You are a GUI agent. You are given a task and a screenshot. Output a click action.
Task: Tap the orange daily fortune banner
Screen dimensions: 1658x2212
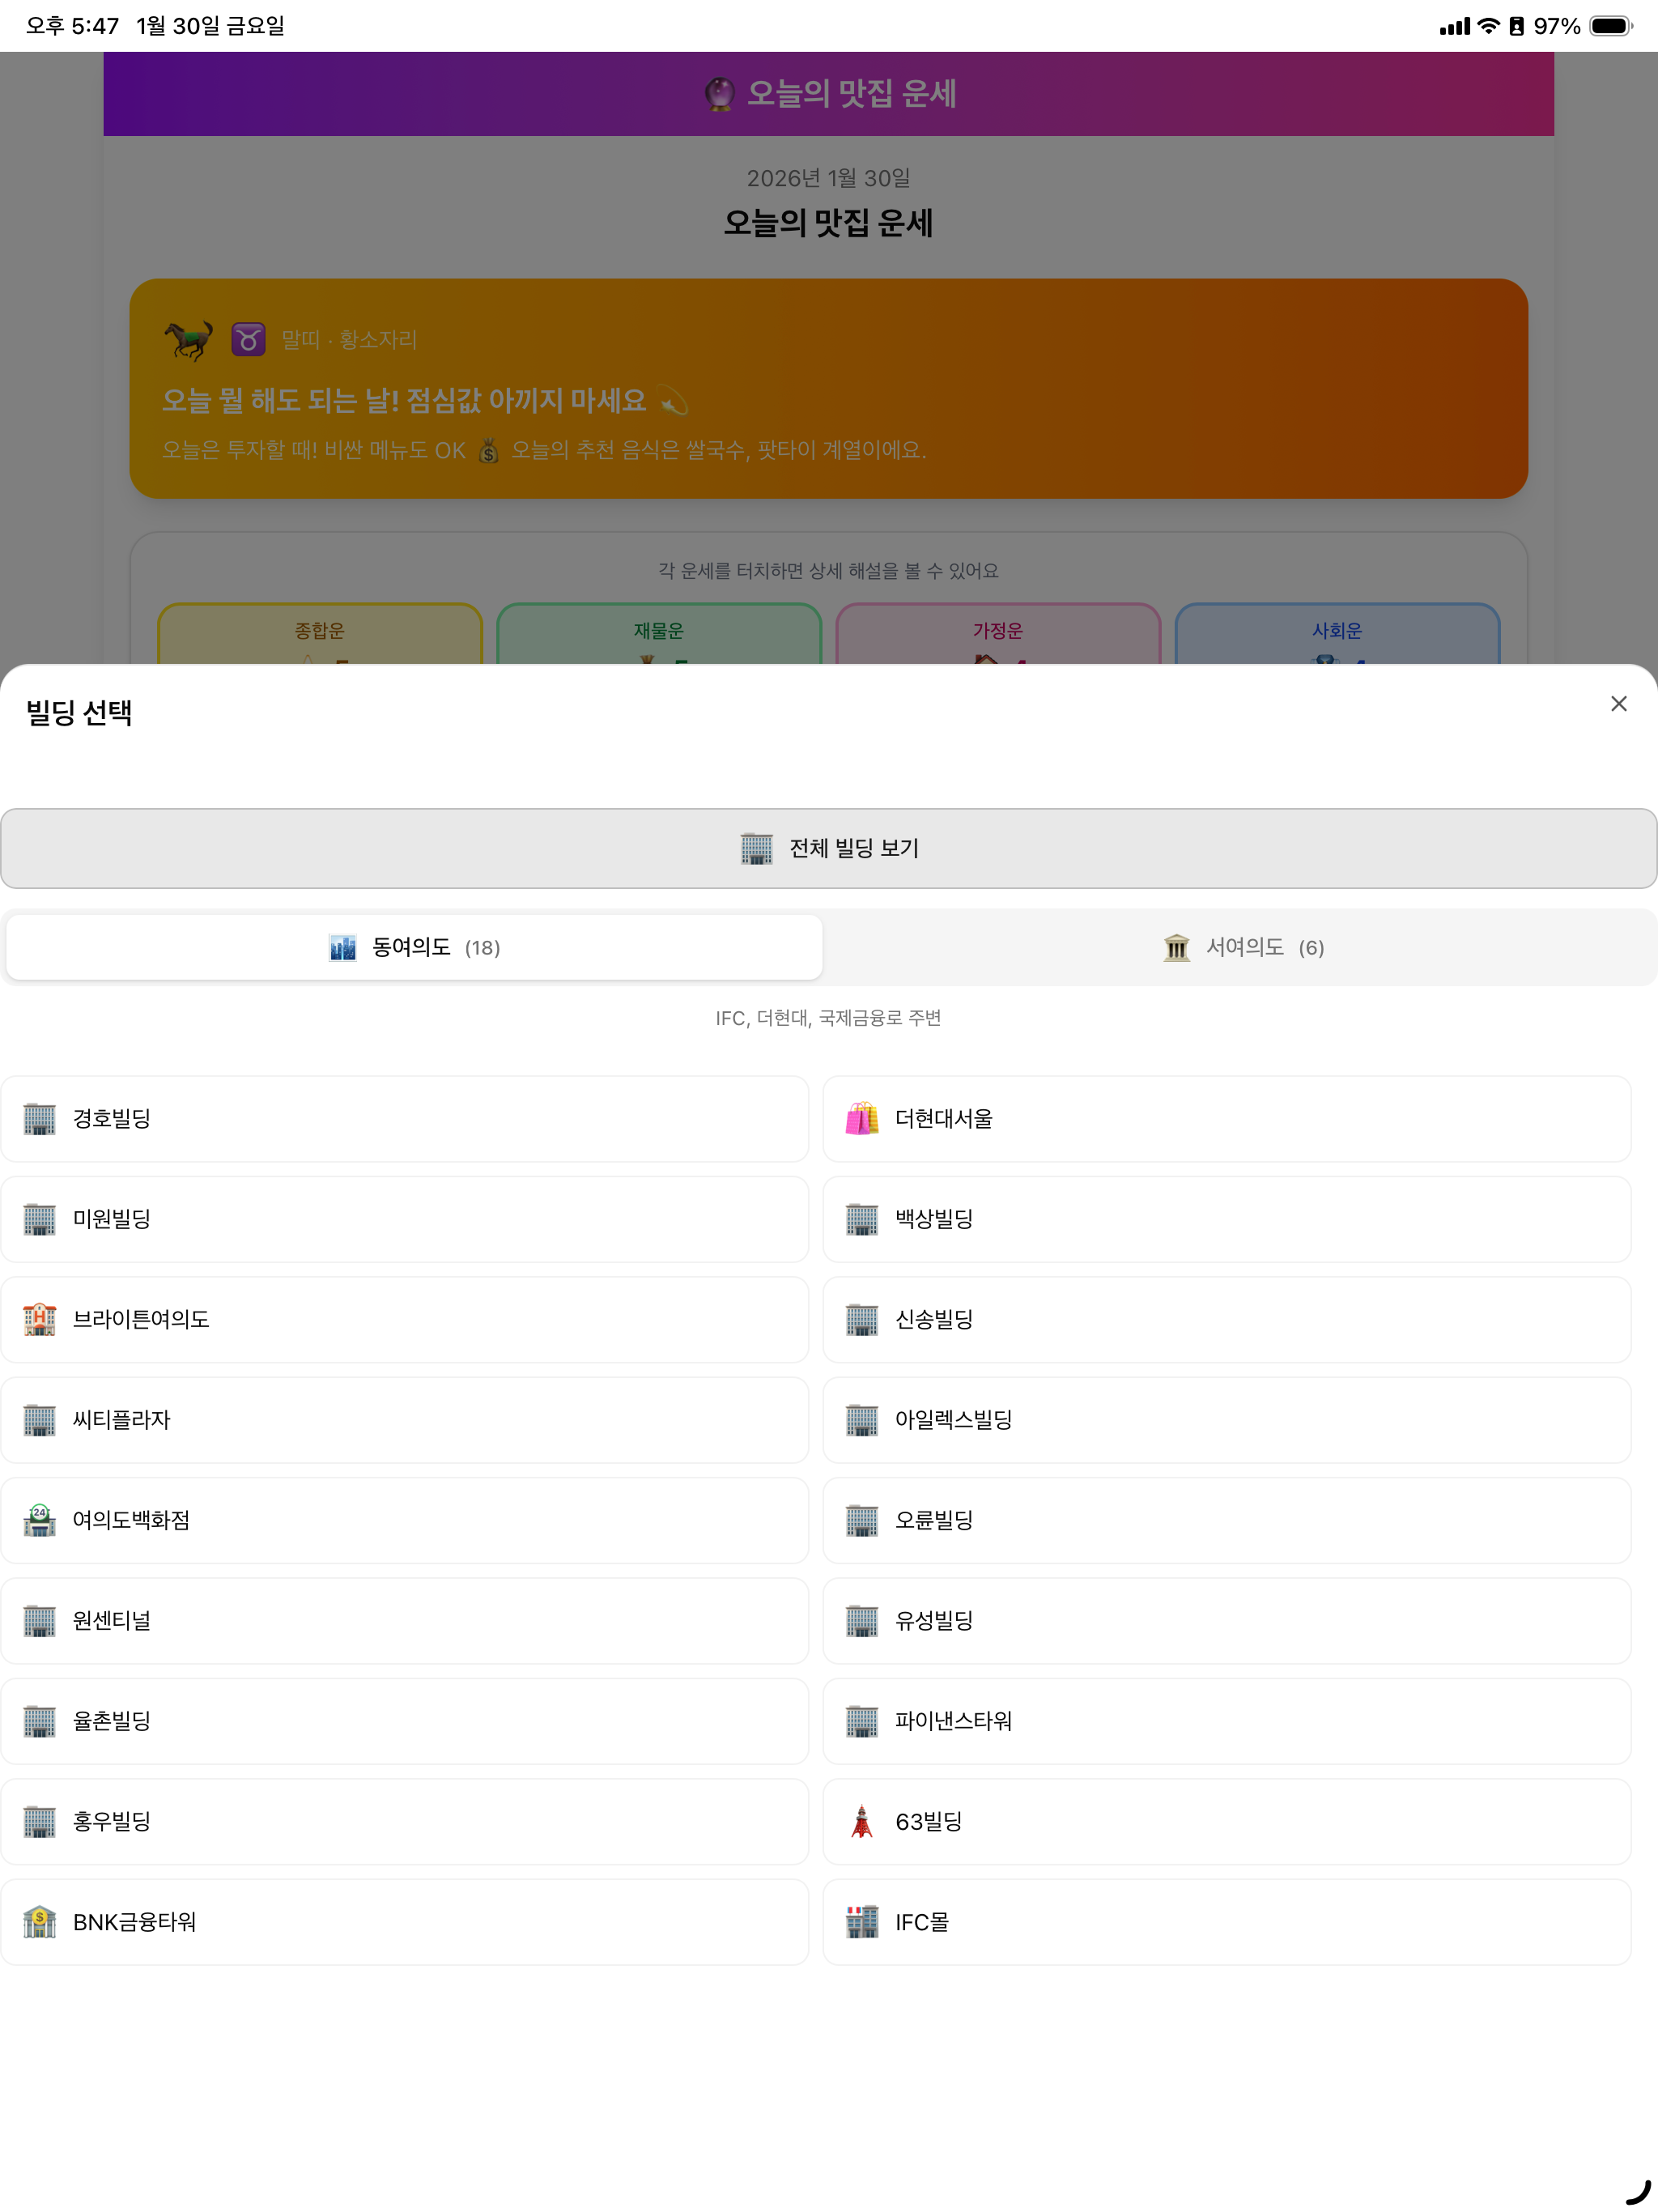point(828,388)
